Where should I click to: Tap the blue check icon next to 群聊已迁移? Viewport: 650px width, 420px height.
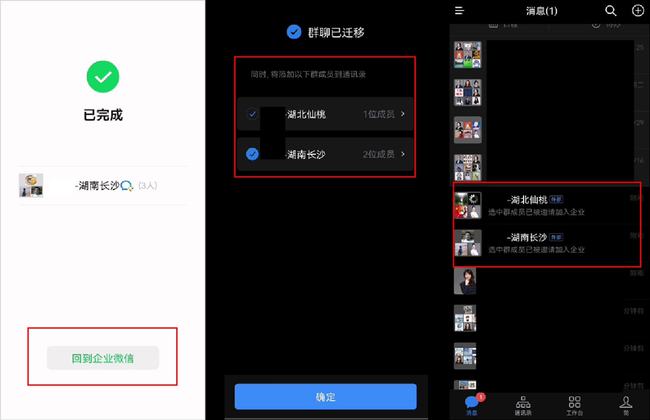coord(294,32)
